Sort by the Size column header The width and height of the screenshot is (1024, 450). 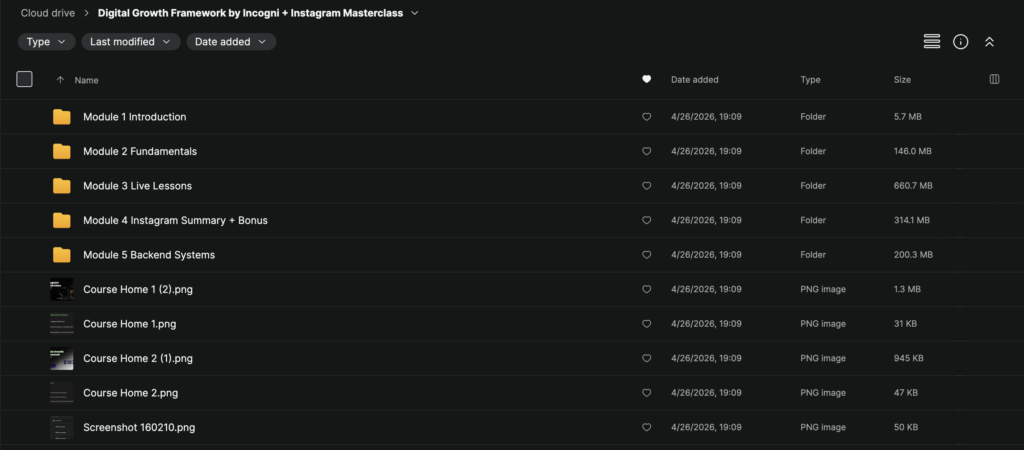[x=904, y=80]
